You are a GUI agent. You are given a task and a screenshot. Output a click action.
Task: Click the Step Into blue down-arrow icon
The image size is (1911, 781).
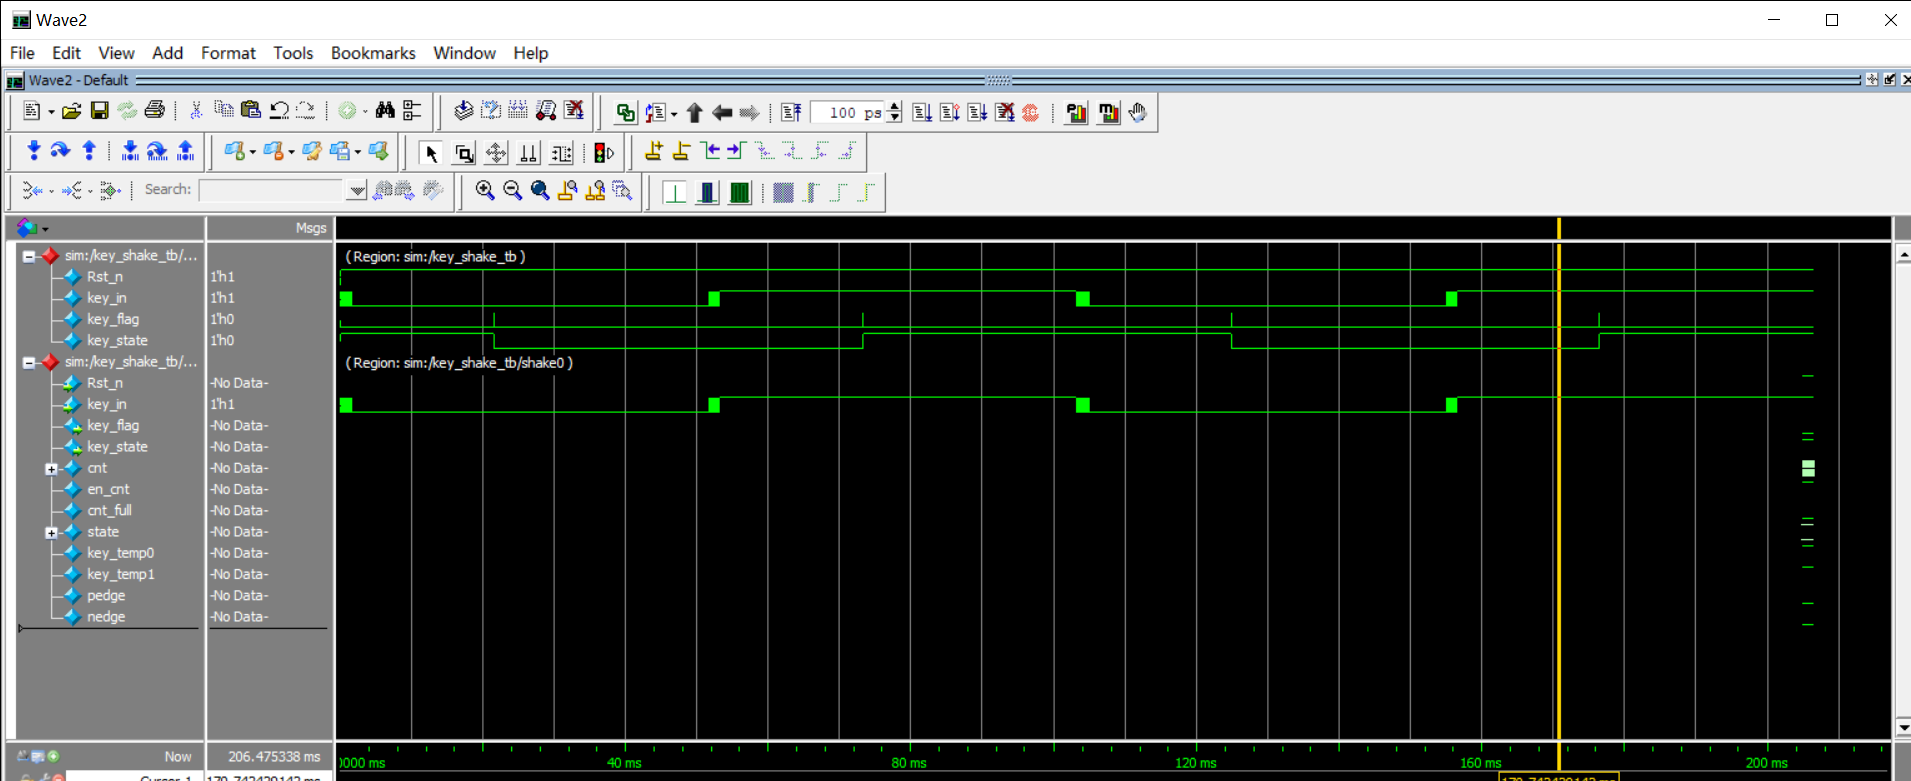coord(34,151)
